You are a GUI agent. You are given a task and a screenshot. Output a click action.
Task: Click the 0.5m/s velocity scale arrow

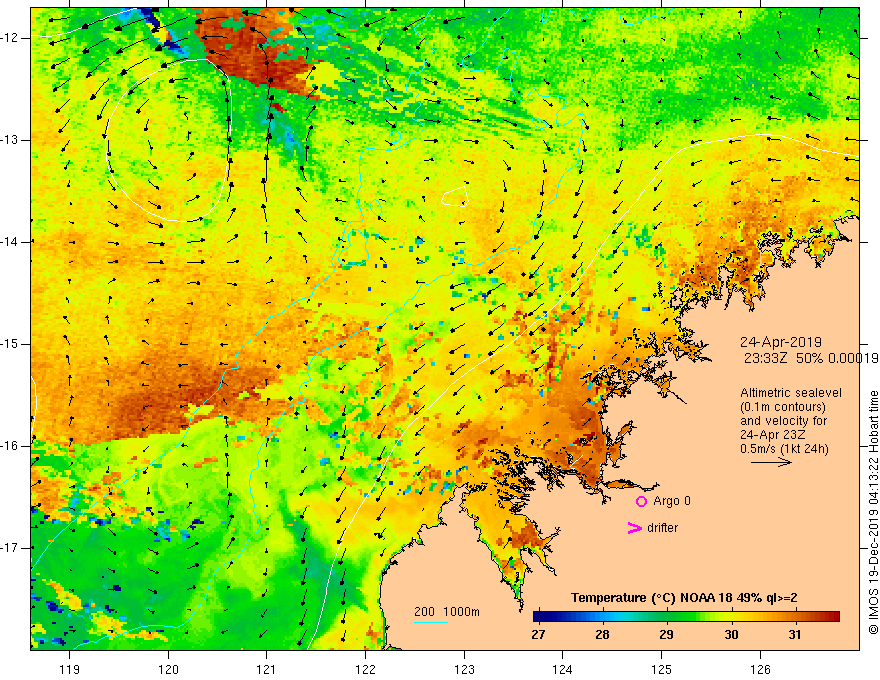click(x=771, y=462)
